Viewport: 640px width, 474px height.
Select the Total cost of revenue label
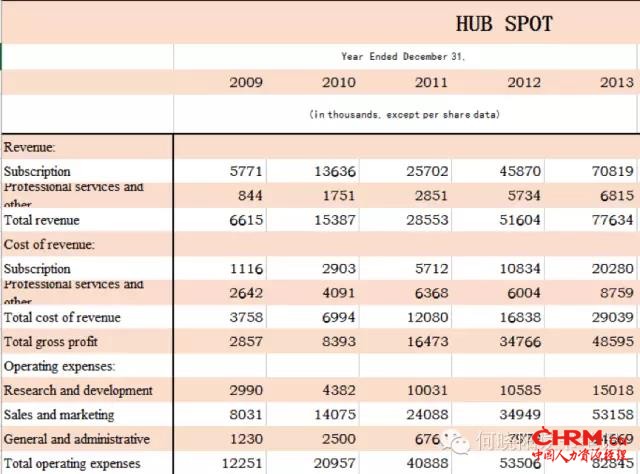click(62, 318)
